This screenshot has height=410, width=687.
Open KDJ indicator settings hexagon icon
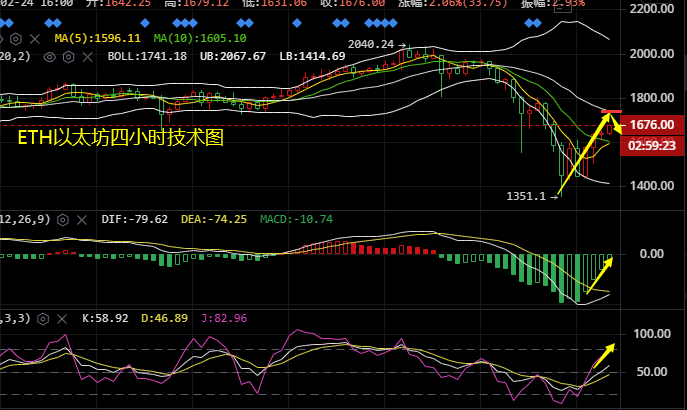[x=43, y=319]
